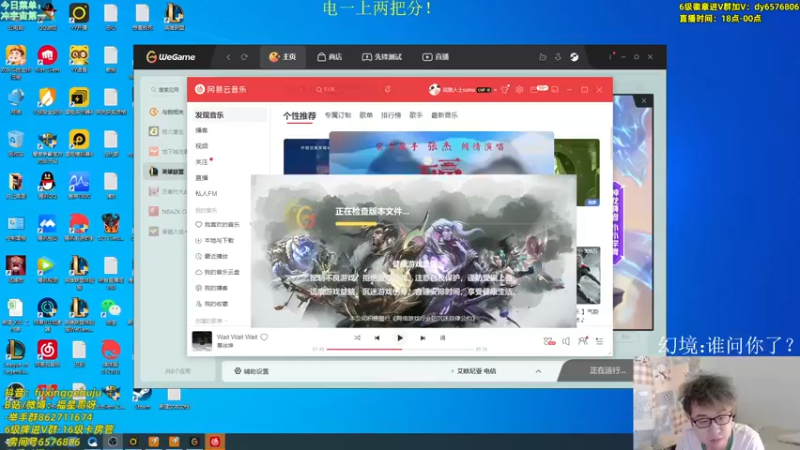This screenshot has height=450, width=800.
Task: Mute the NetEase volume speaker icon
Action: click(566, 341)
